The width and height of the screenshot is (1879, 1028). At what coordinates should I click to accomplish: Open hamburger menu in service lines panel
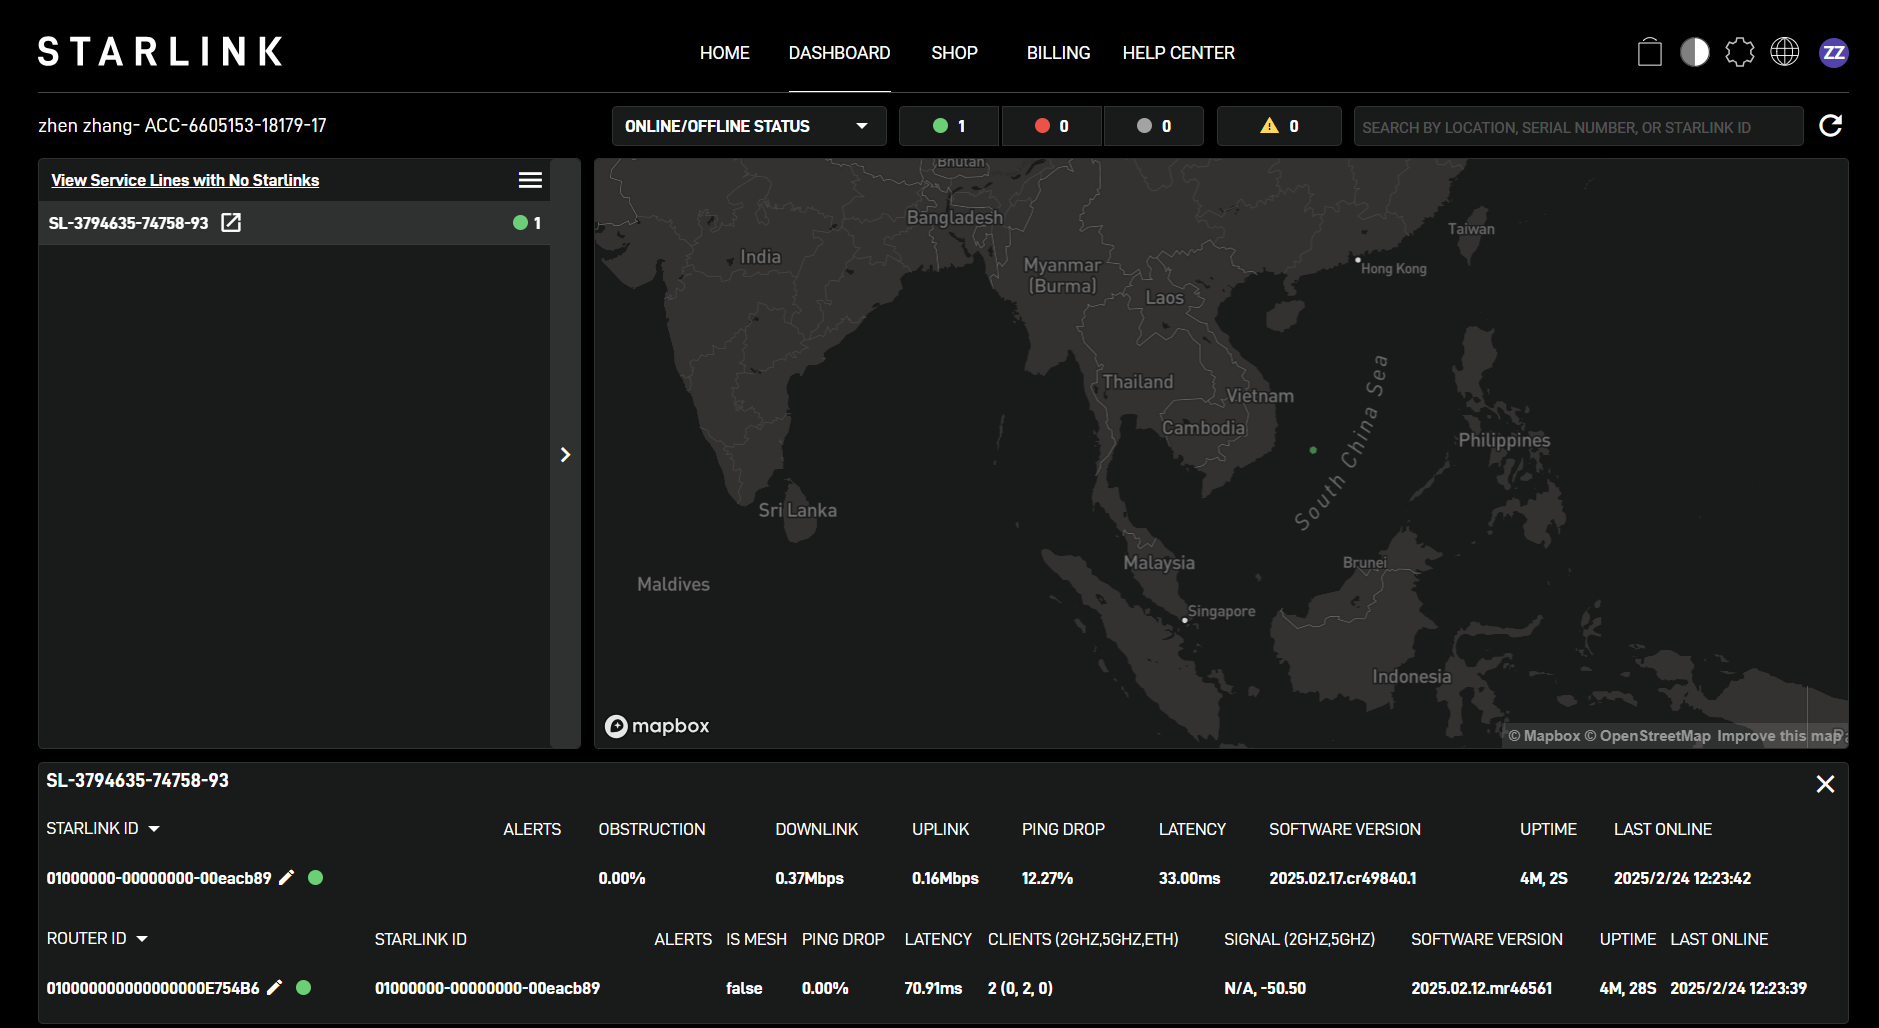(x=530, y=180)
